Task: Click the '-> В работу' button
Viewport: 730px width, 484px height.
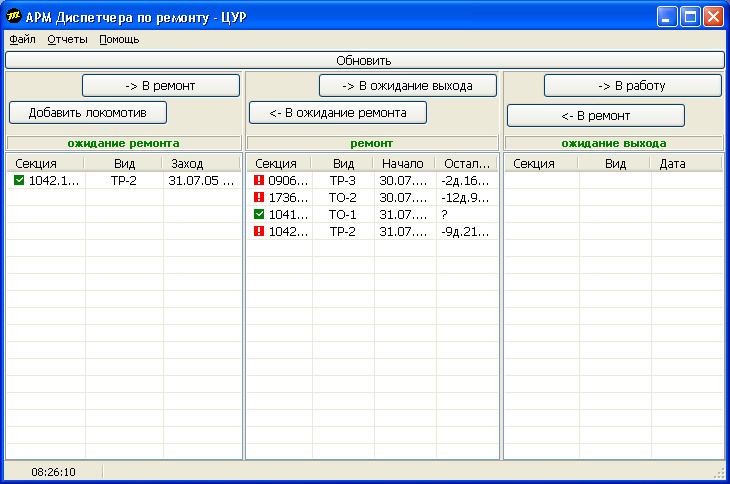Action: 633,86
